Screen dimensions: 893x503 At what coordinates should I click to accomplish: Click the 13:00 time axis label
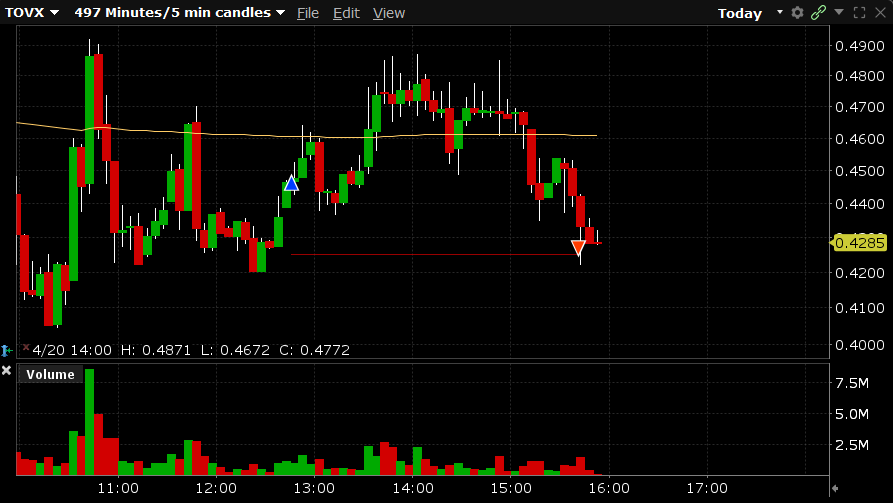pyautogui.click(x=314, y=488)
